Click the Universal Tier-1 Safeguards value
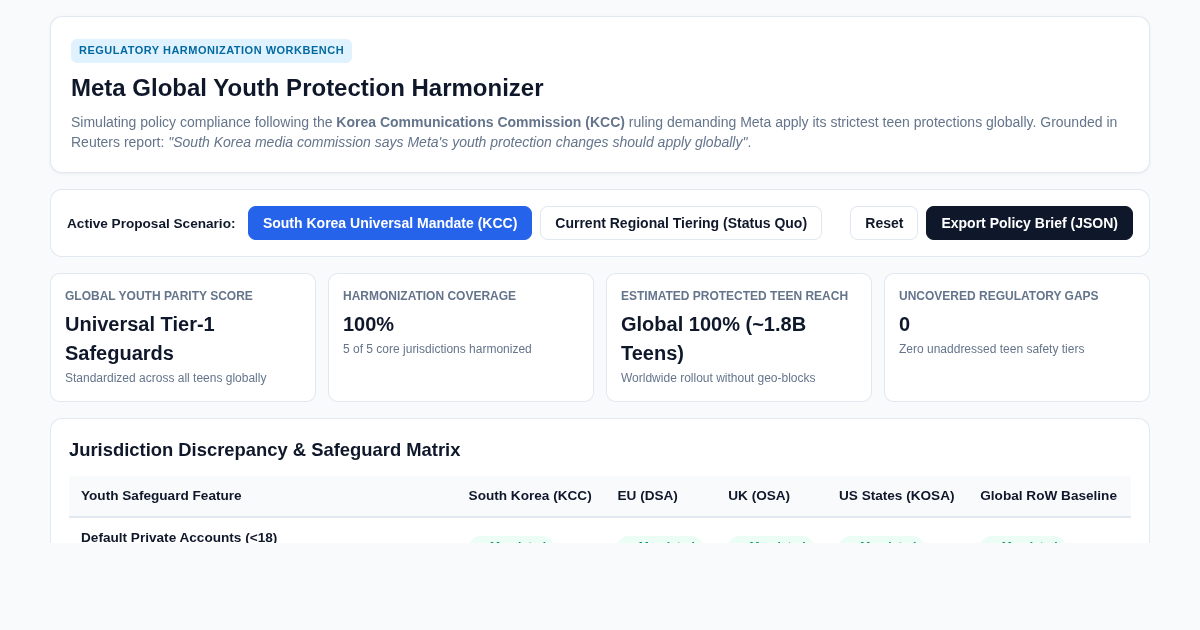This screenshot has height=630, width=1200. coord(140,338)
